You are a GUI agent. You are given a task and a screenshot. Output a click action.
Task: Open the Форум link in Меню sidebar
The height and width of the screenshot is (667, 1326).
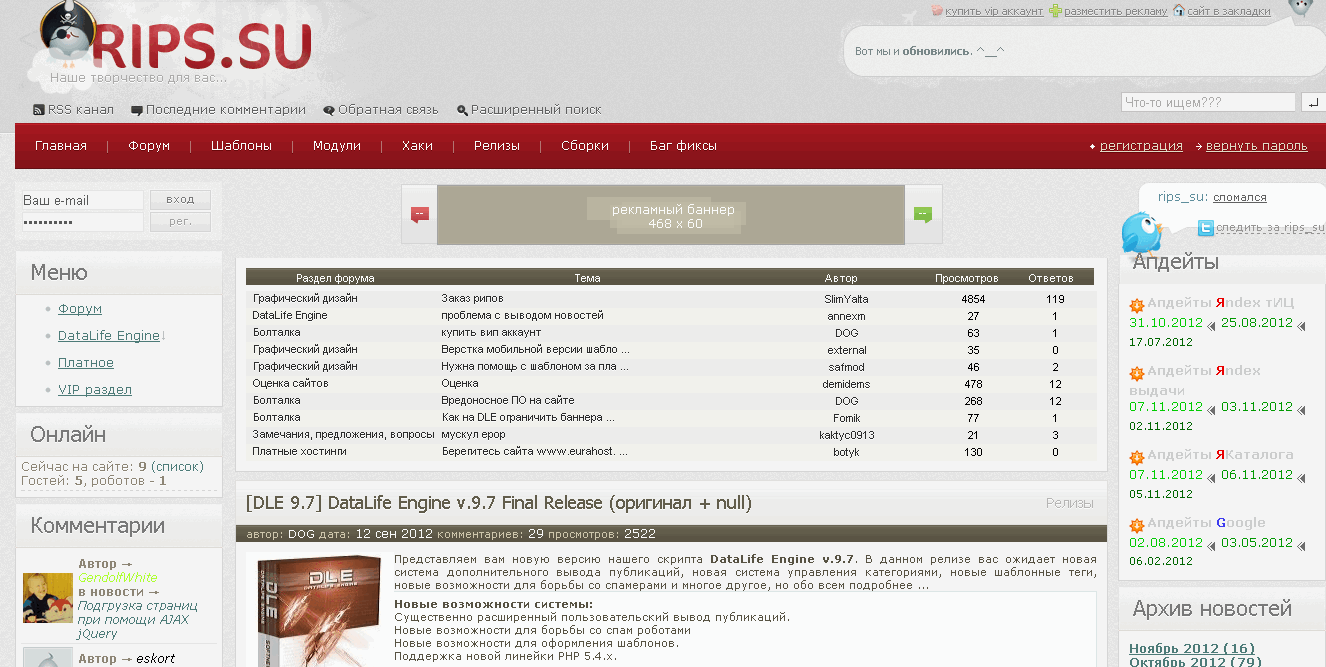coord(80,309)
